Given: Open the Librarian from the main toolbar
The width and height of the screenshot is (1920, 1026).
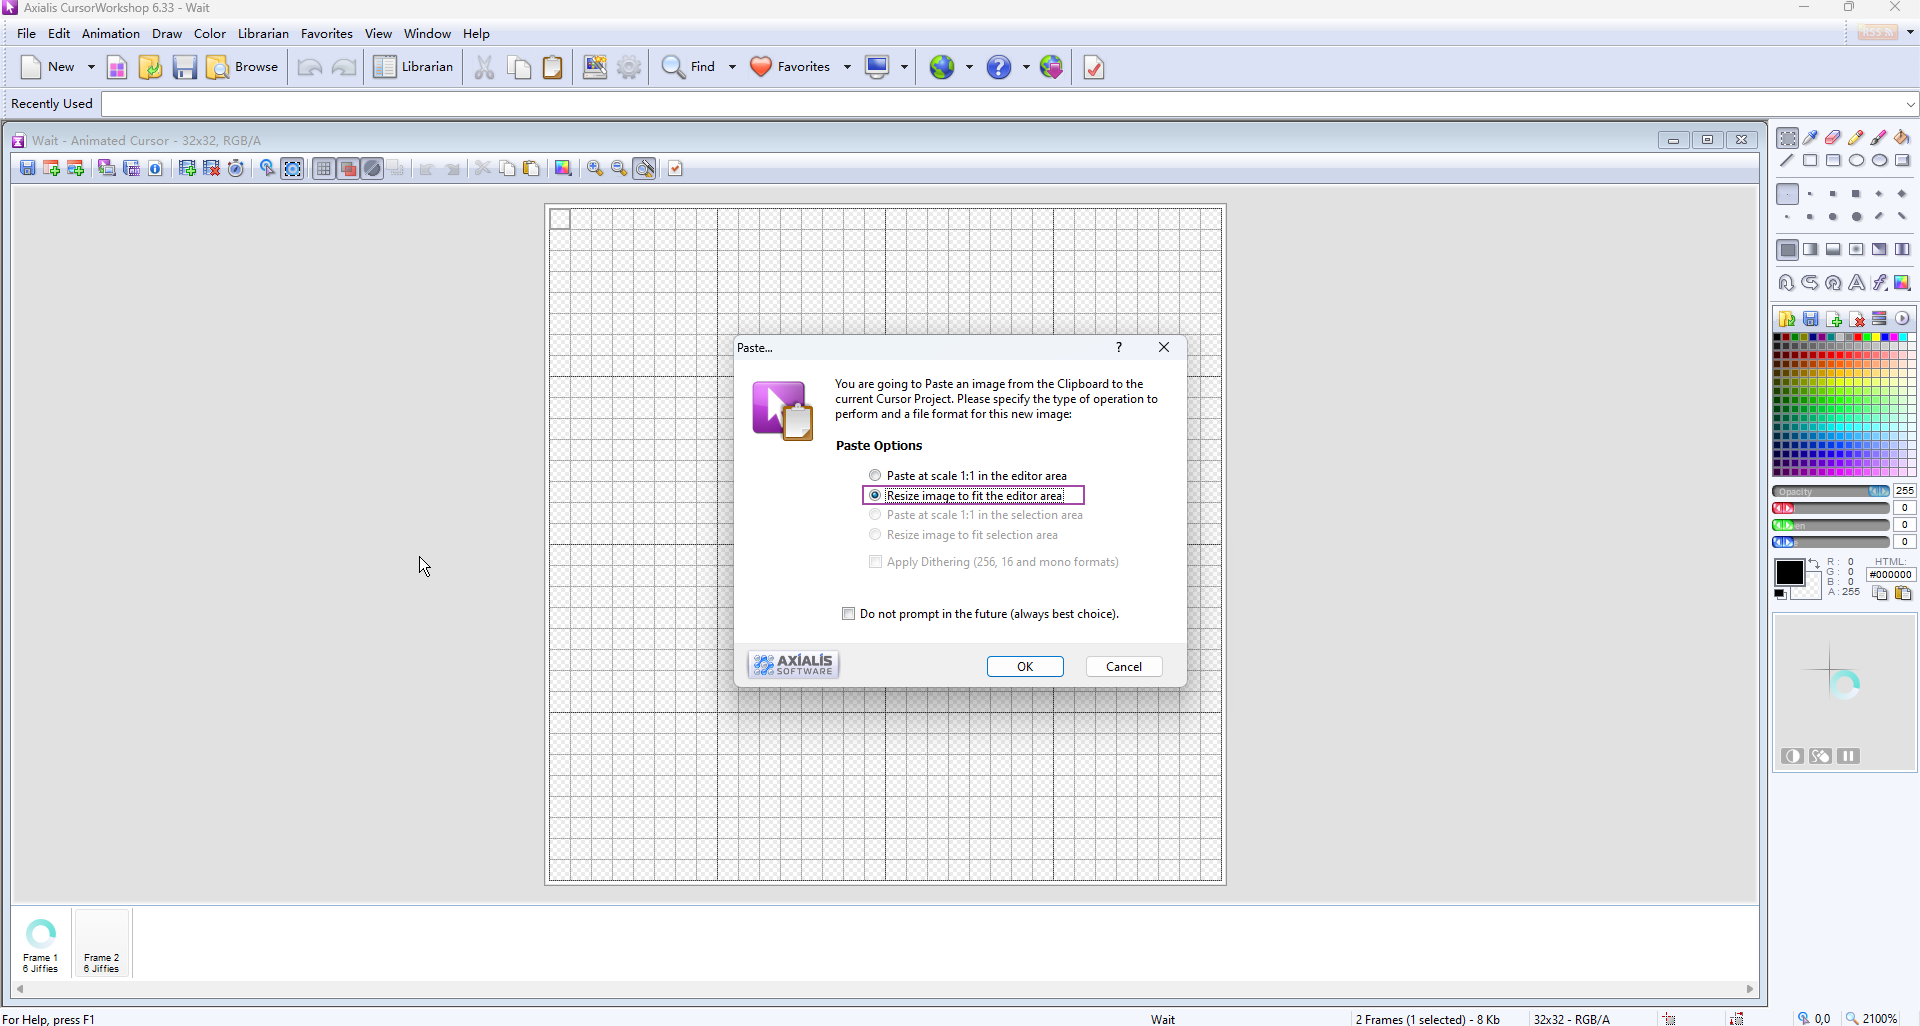Looking at the screenshot, I should click(414, 67).
